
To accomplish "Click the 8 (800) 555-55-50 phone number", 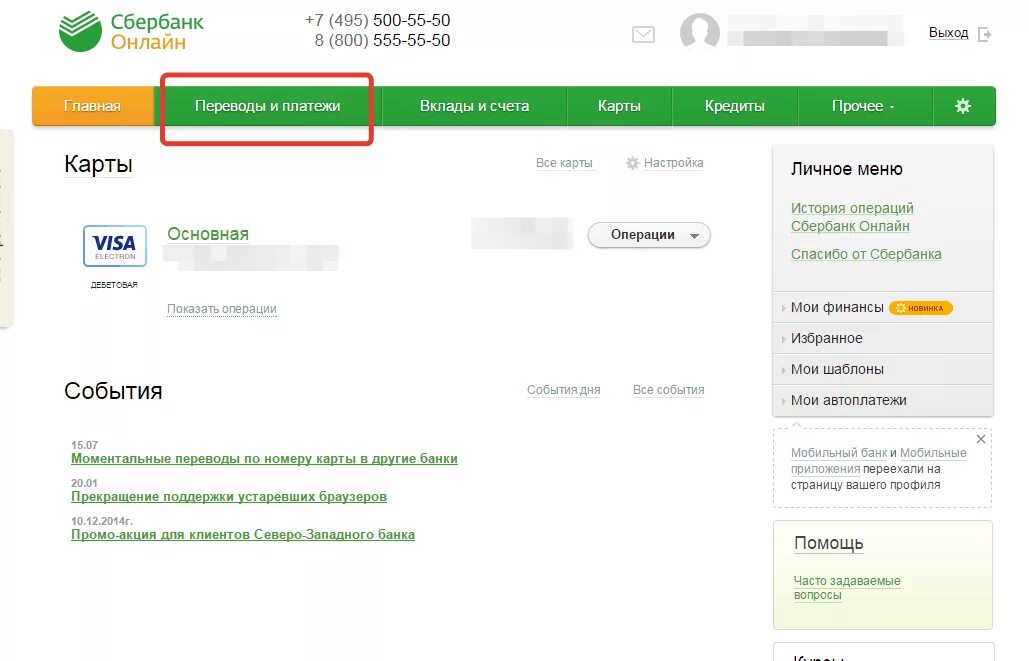I will pyautogui.click(x=382, y=41).
